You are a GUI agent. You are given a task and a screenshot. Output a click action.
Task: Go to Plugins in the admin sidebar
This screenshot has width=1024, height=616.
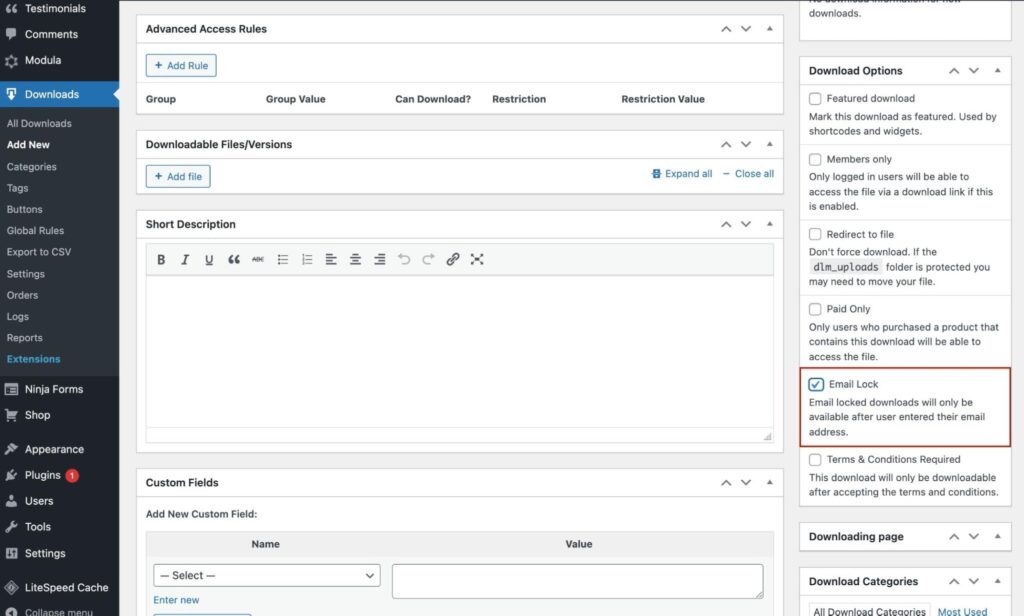point(43,475)
